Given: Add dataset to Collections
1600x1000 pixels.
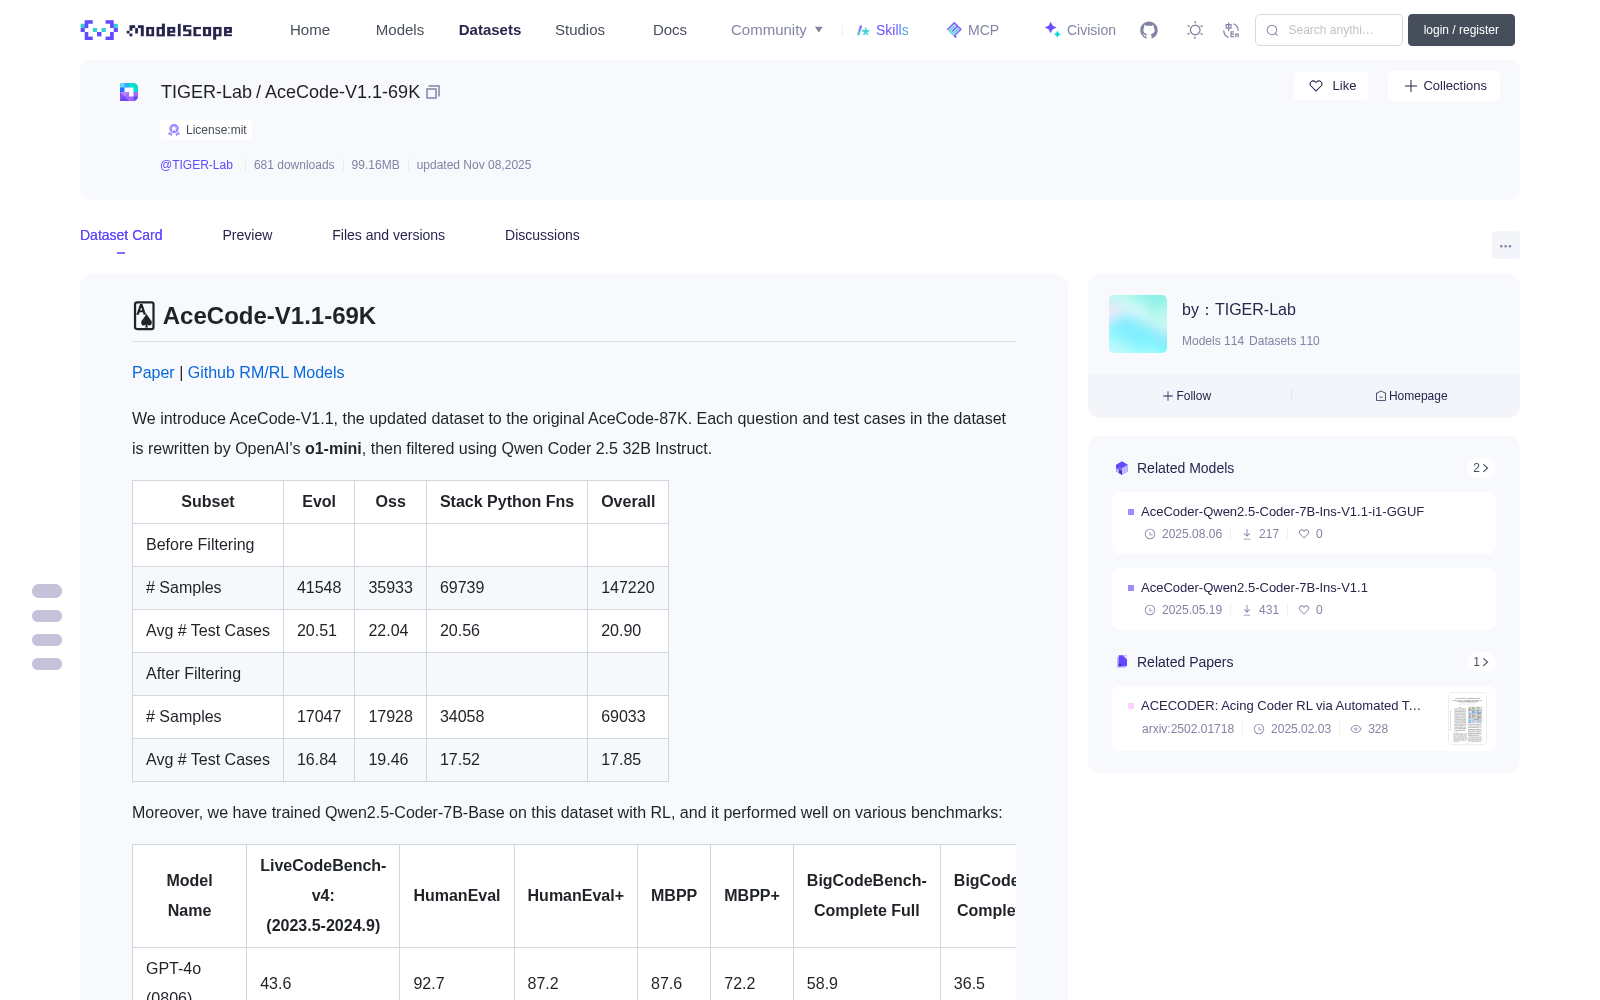Looking at the screenshot, I should click(1444, 86).
